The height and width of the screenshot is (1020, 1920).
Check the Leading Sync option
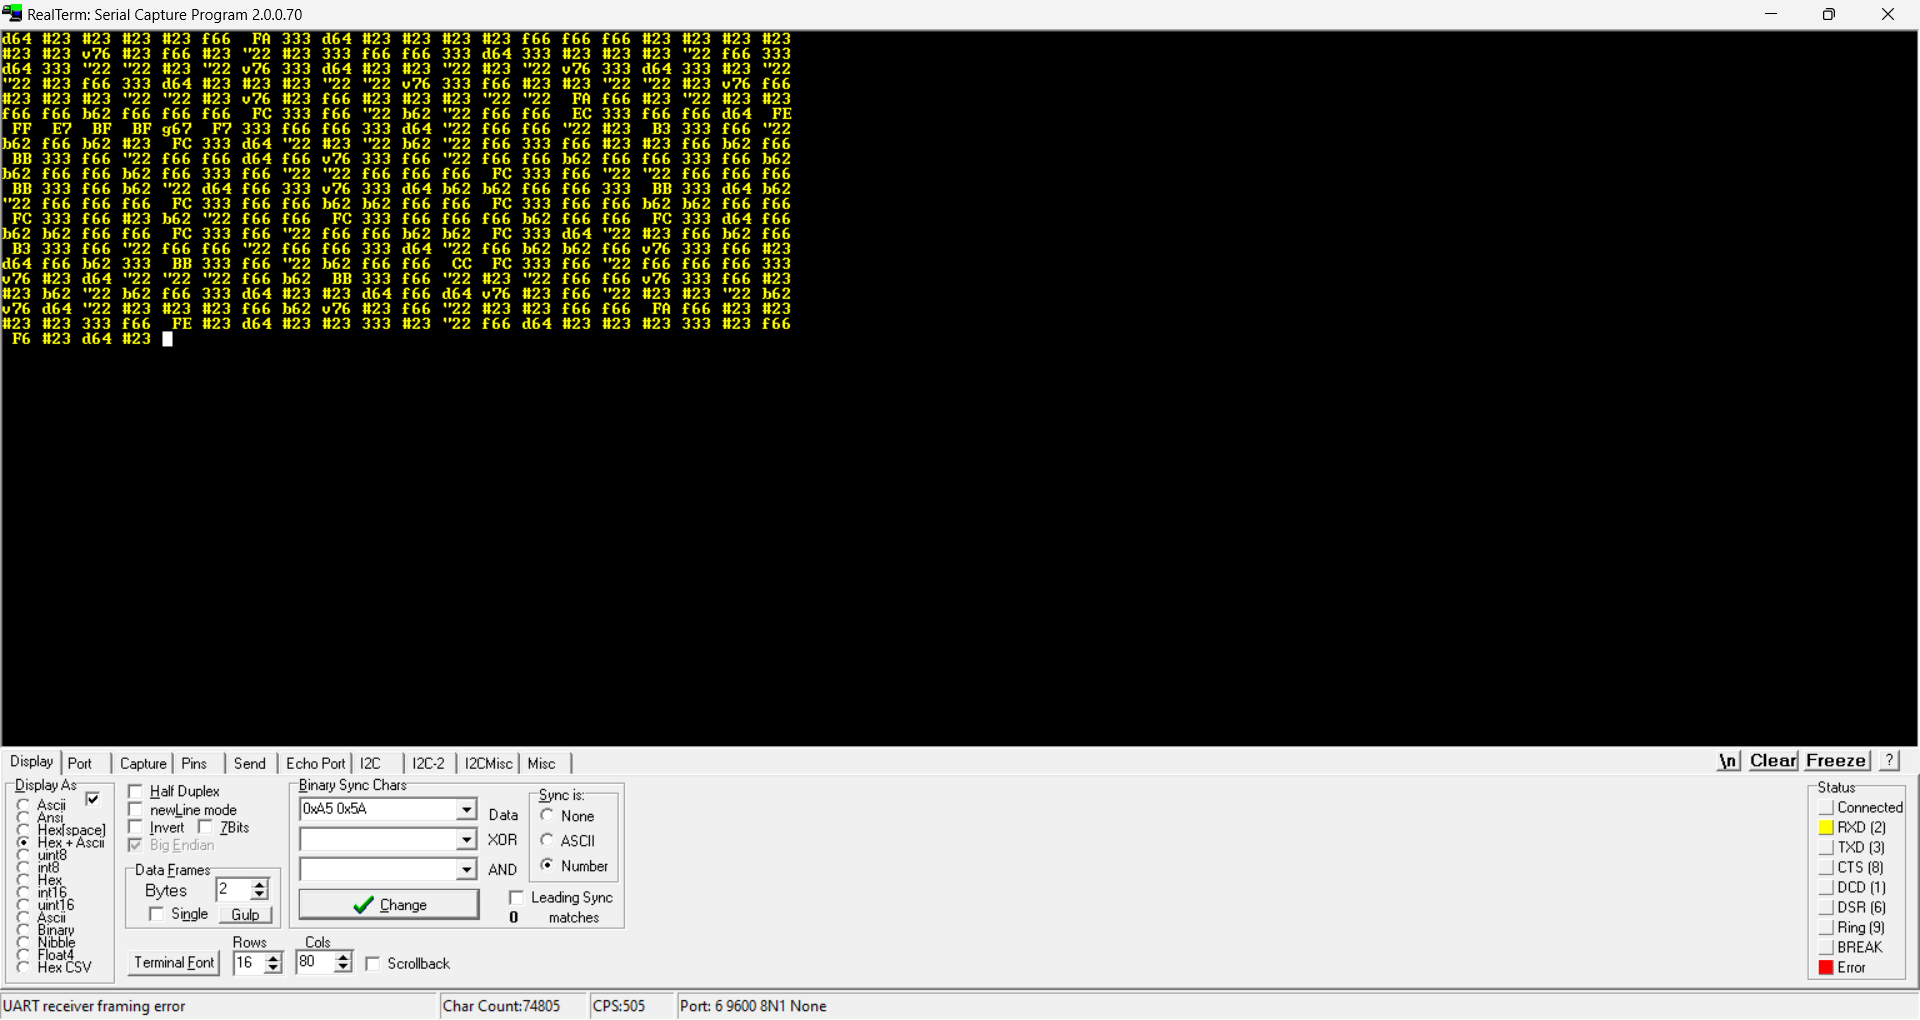(517, 897)
